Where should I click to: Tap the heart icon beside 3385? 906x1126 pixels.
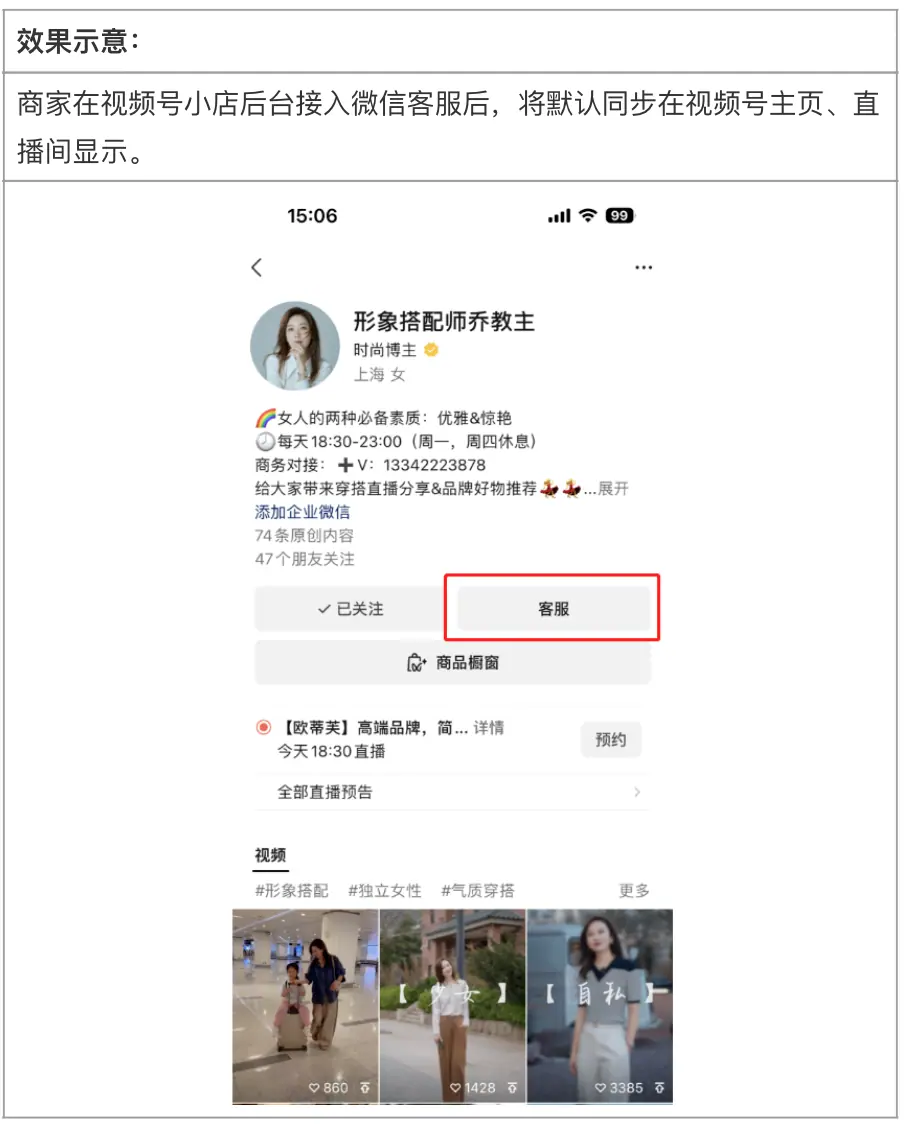pyautogui.click(x=601, y=1088)
